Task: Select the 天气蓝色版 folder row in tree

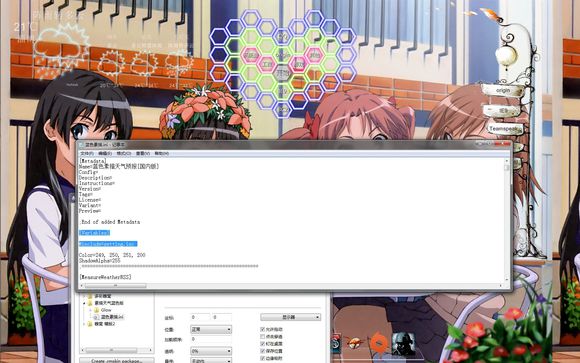Action: [x=106, y=303]
